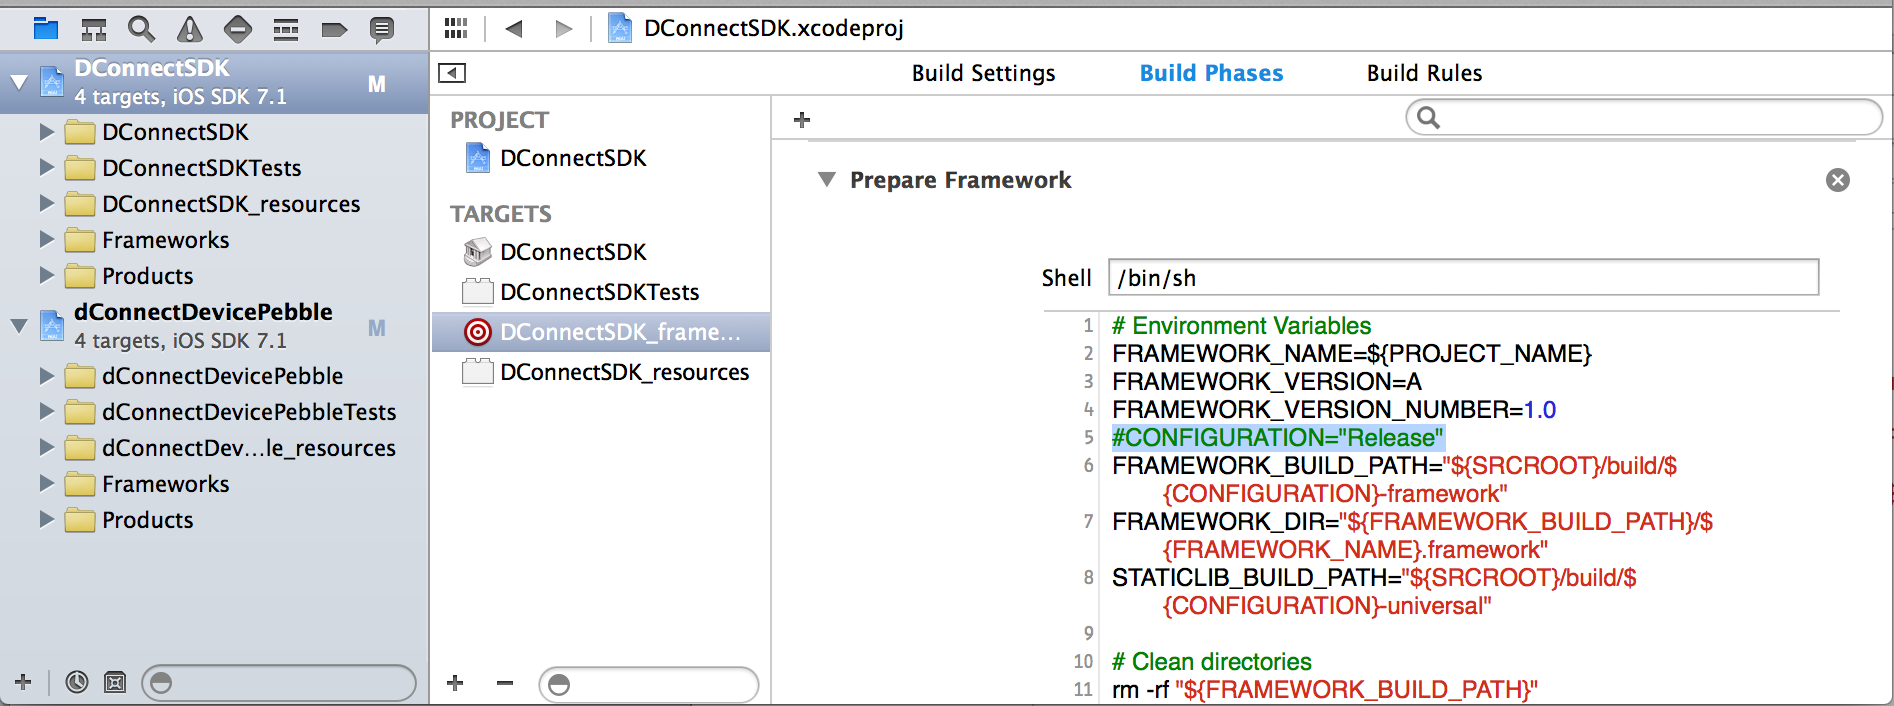Expand the DConnectSDKTests folder
1894x706 pixels.
click(46, 168)
